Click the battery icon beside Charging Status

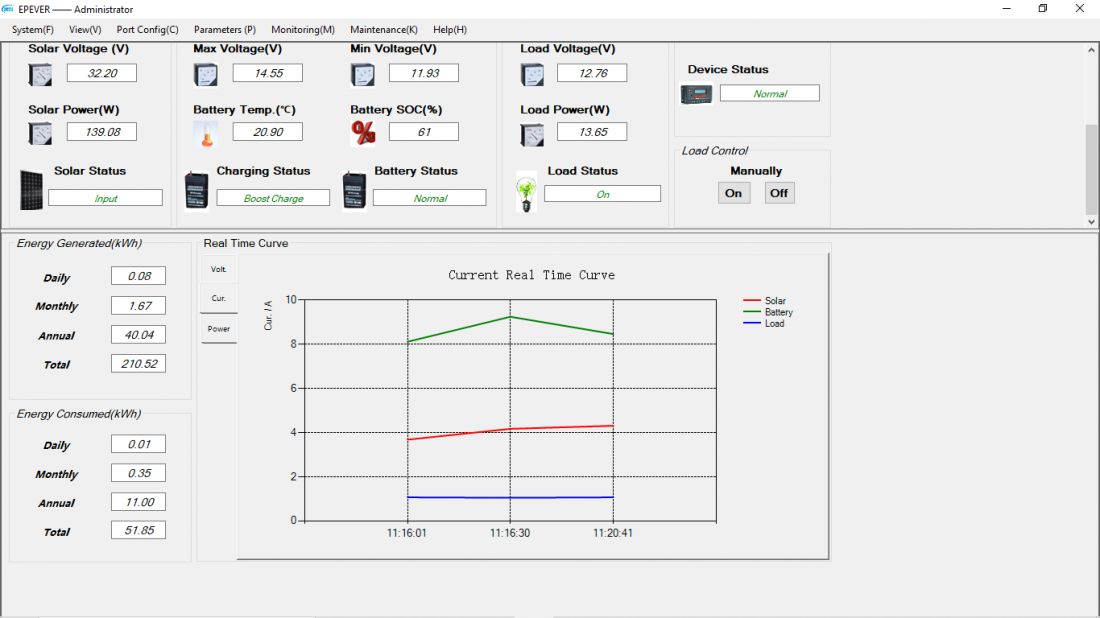point(196,190)
